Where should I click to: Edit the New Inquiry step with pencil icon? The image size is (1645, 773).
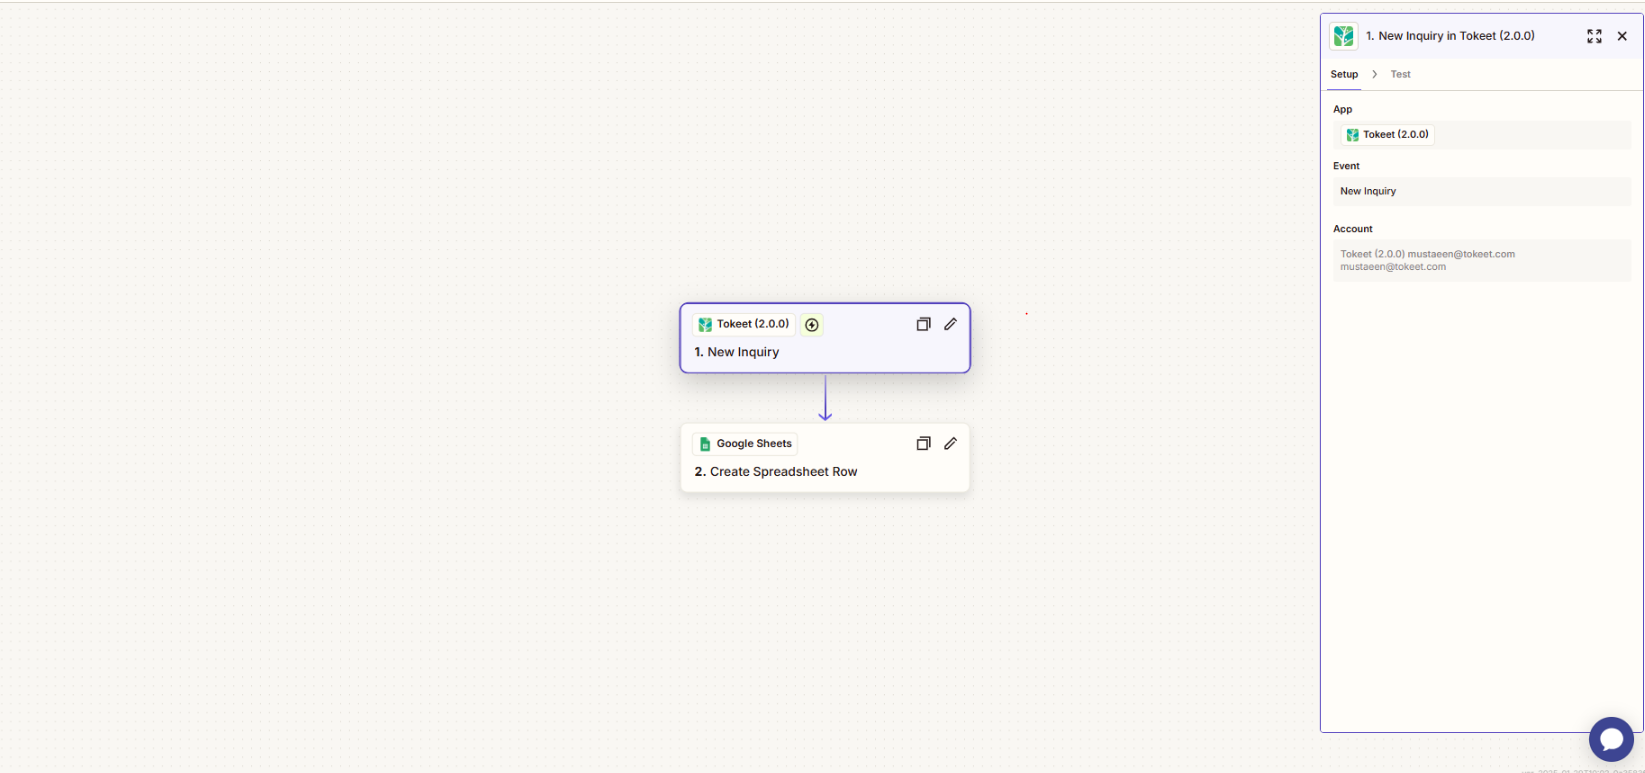[x=950, y=324]
